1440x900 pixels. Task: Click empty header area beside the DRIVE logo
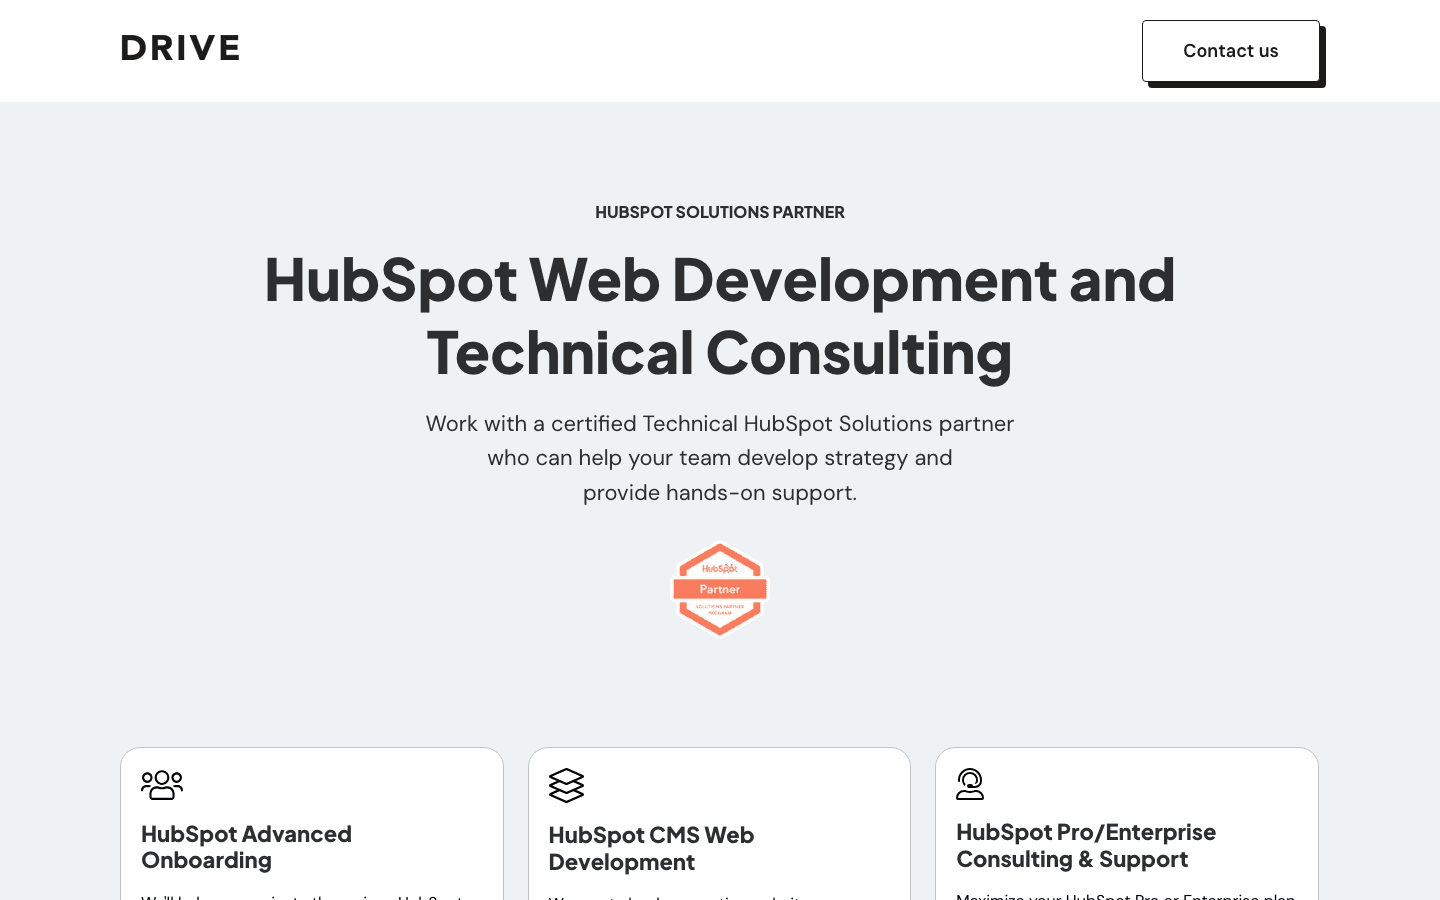(650, 50)
